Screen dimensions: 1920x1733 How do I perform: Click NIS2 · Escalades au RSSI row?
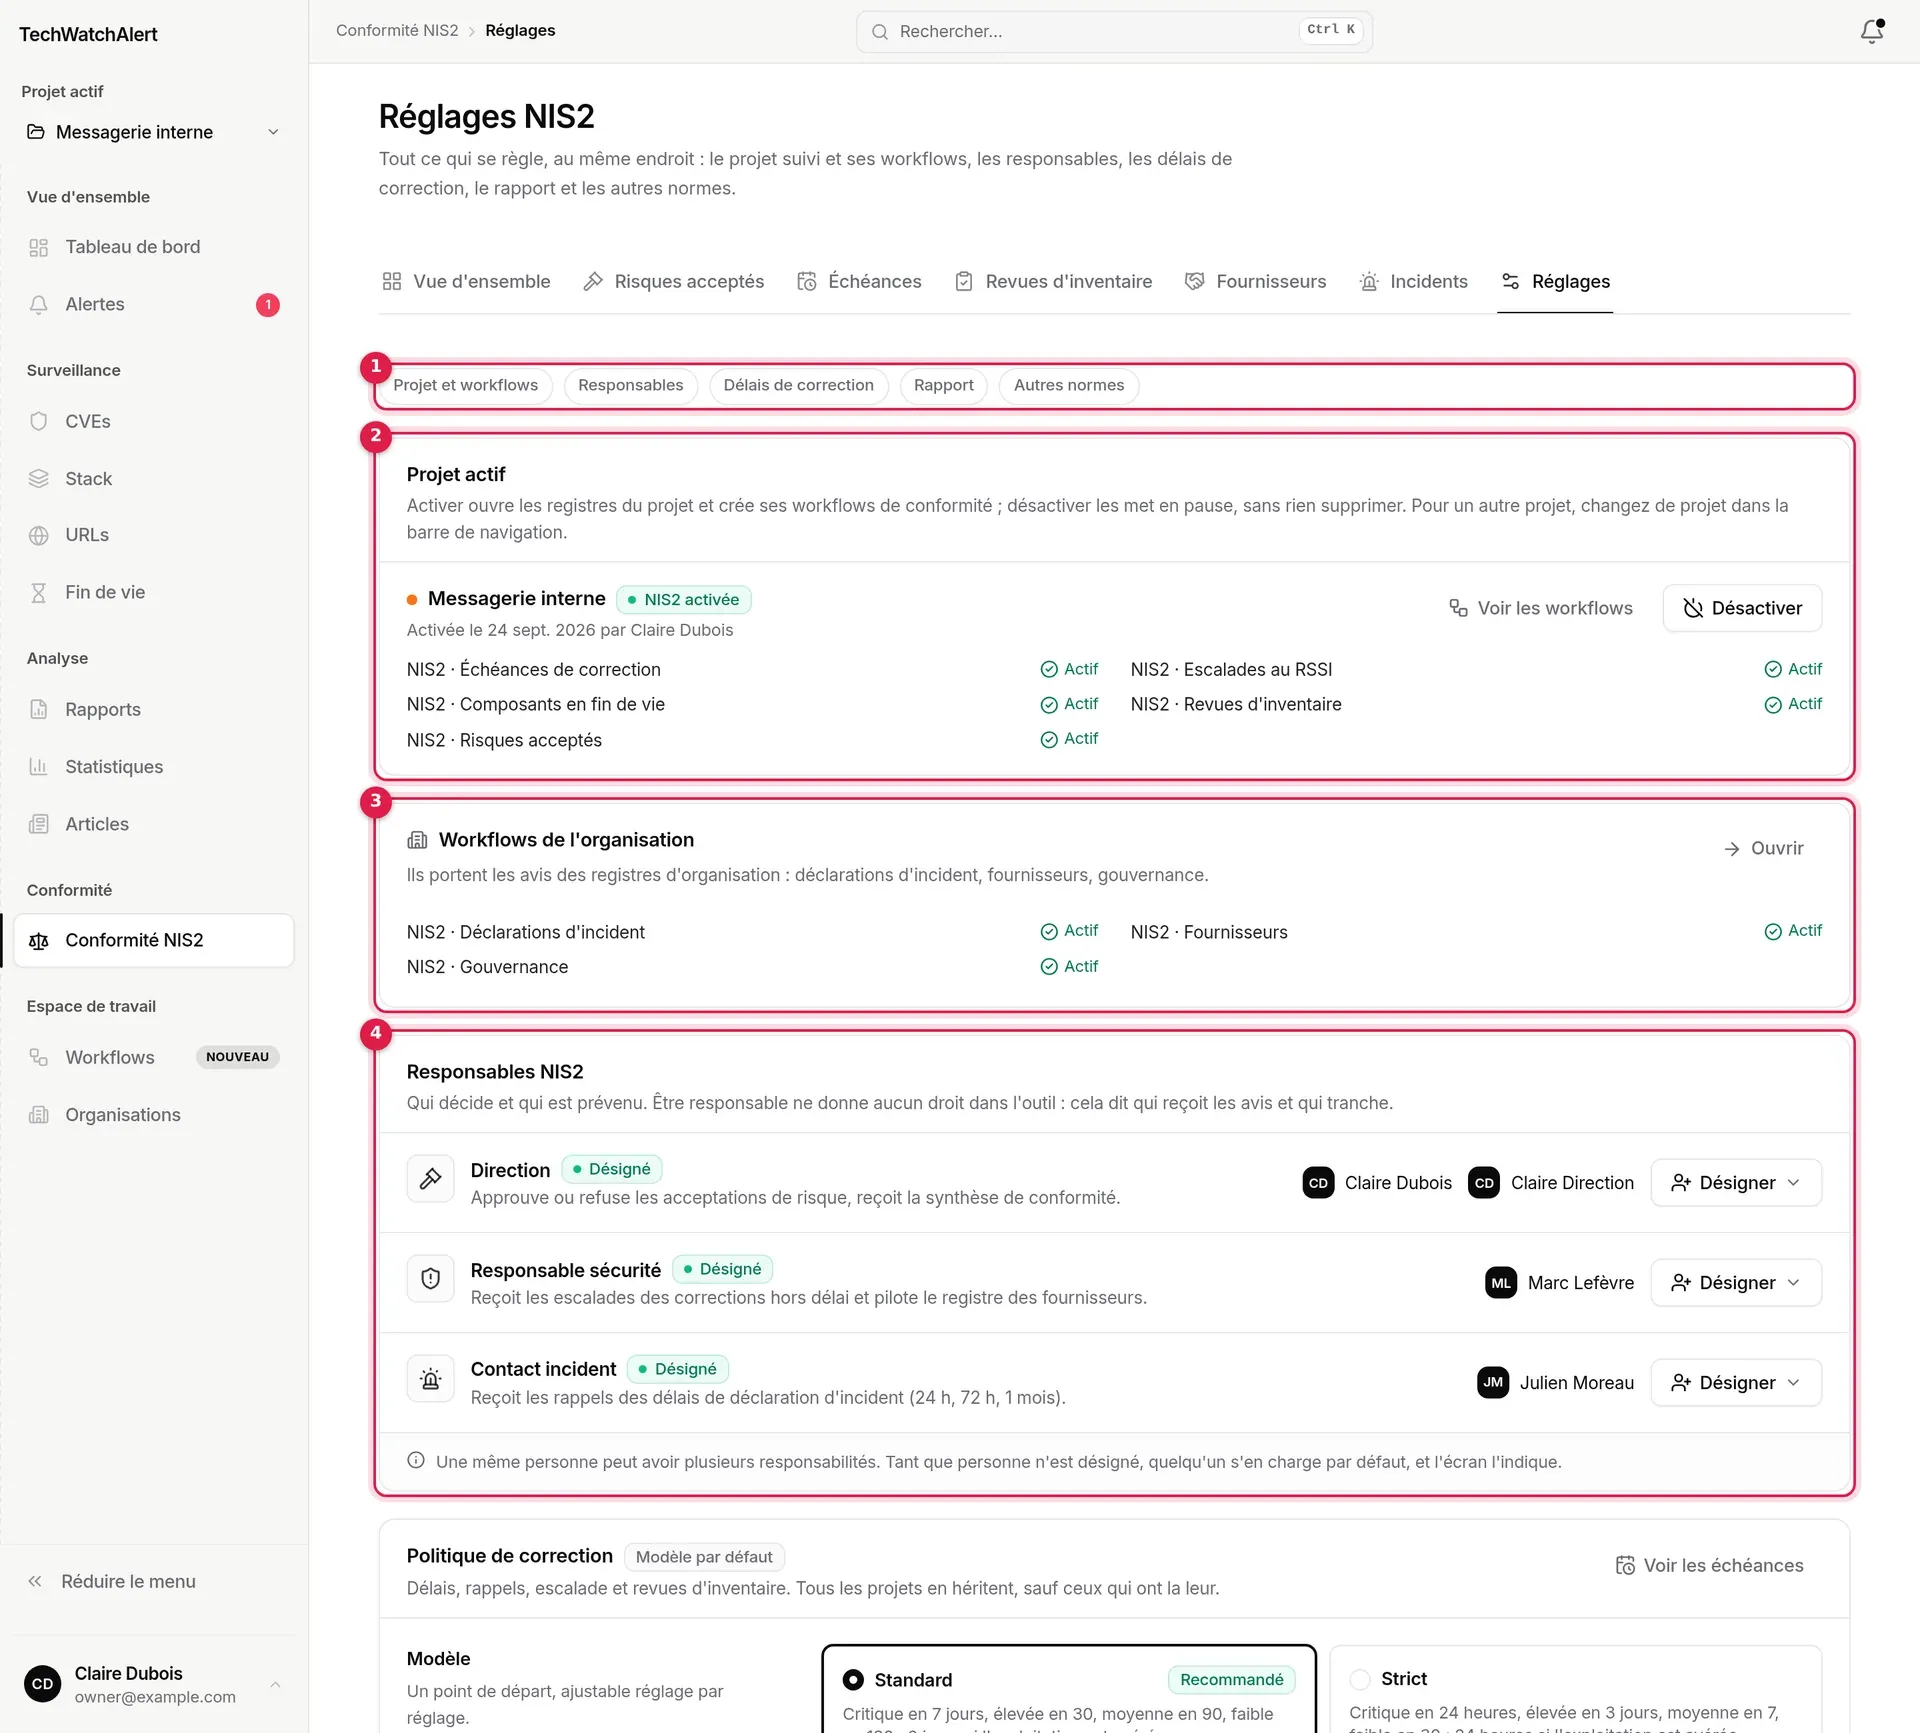pos(1476,670)
